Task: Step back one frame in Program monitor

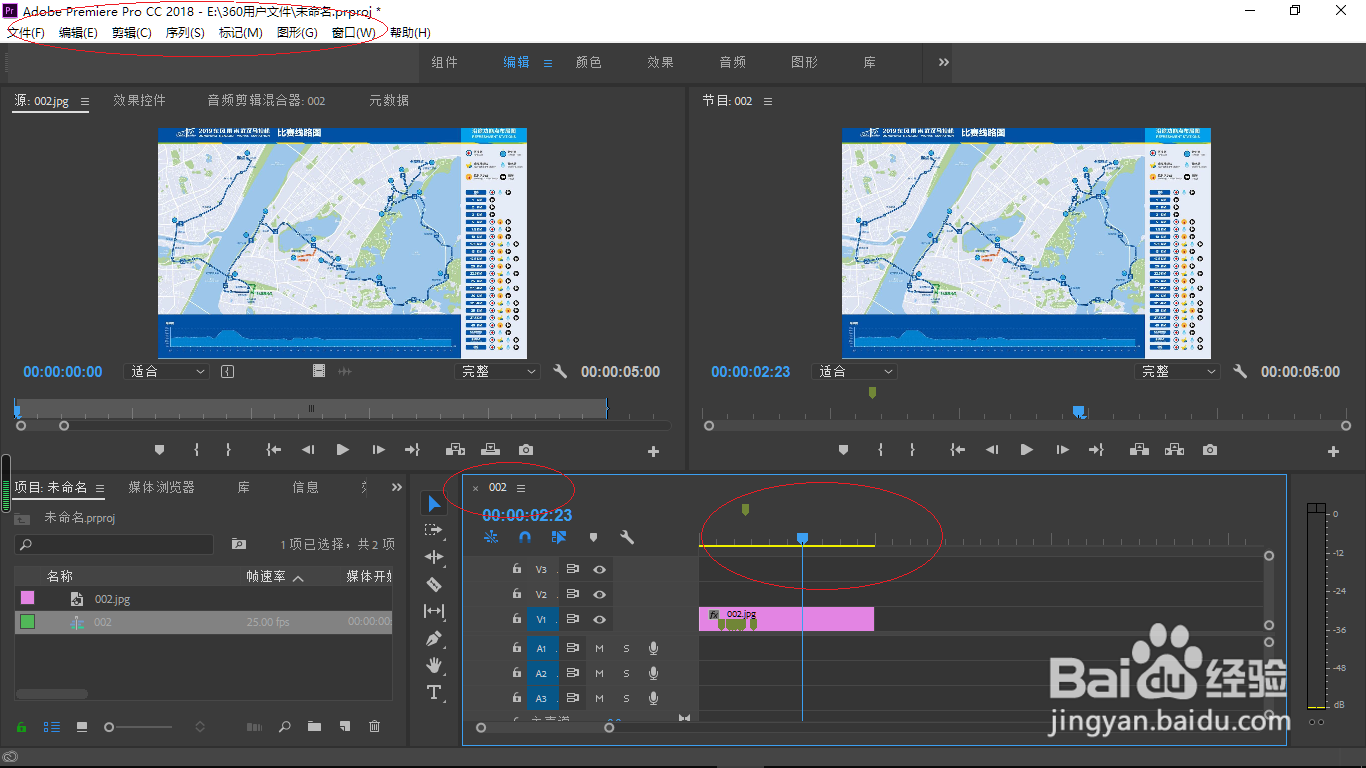Action: (992, 450)
